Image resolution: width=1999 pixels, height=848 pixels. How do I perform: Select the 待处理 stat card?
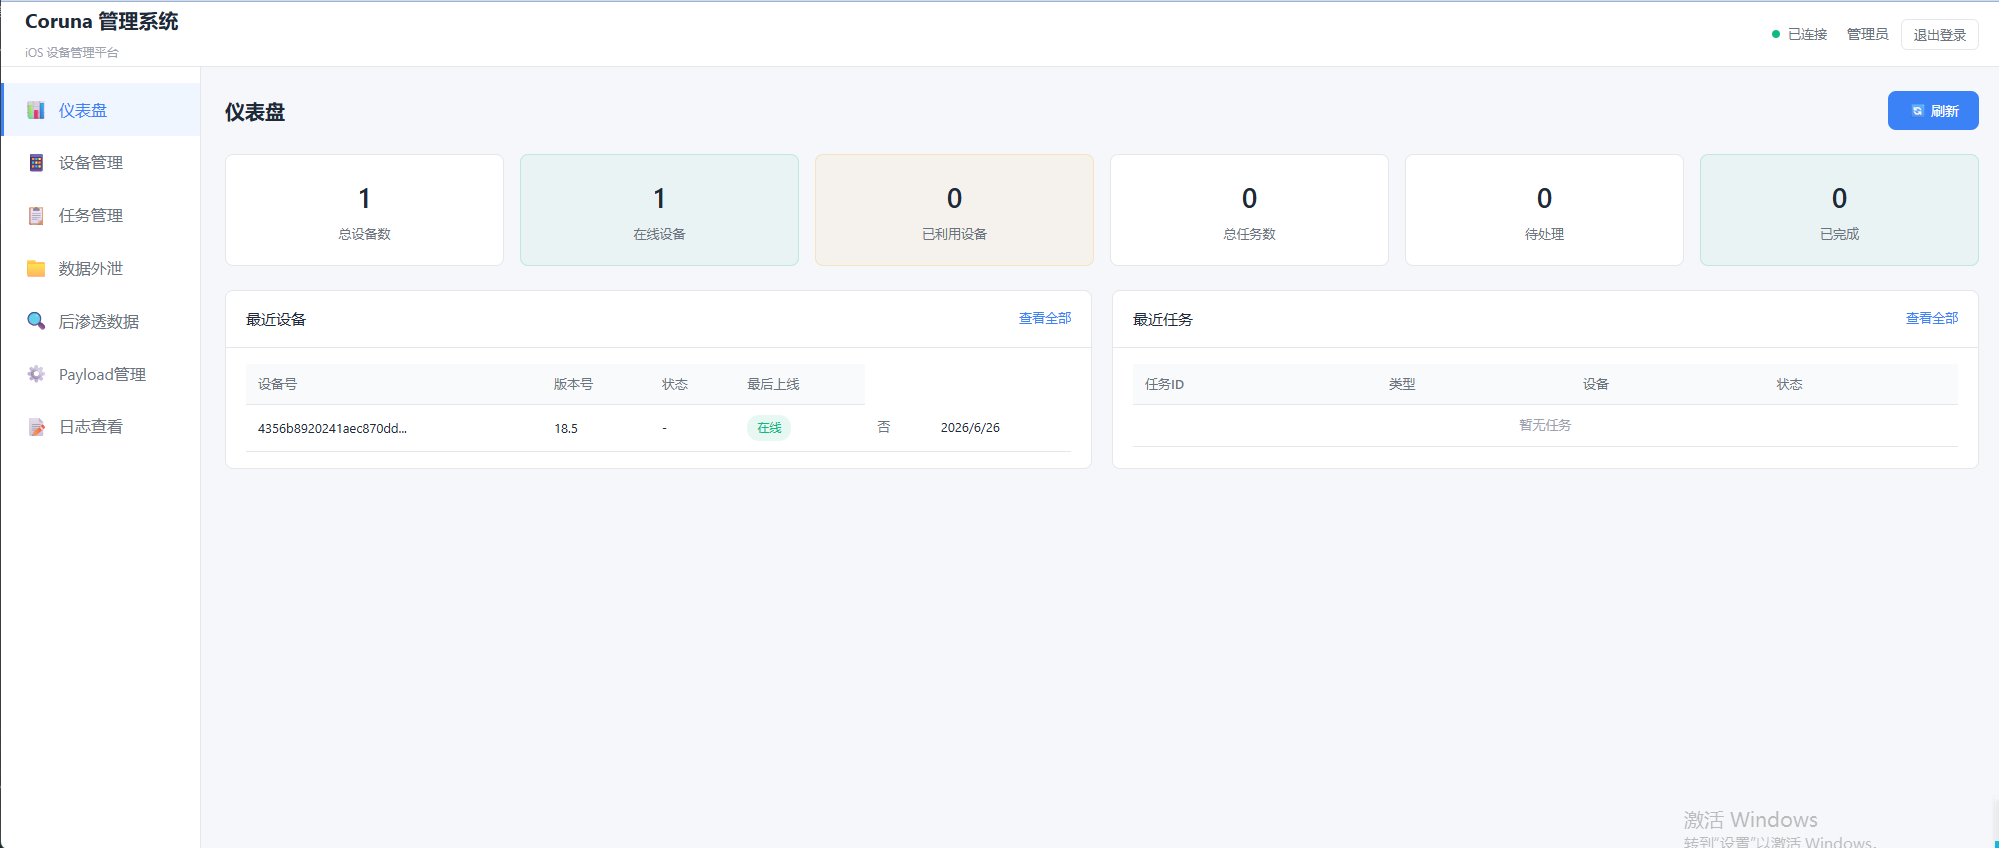1544,210
